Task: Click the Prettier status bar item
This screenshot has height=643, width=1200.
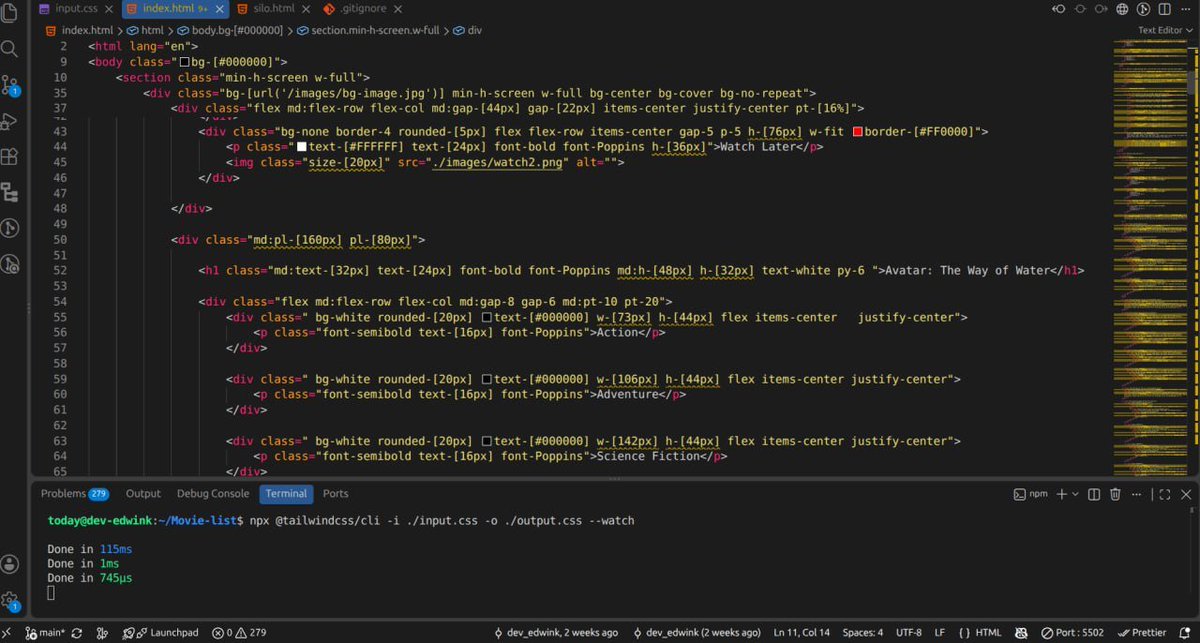Action: point(1142,633)
